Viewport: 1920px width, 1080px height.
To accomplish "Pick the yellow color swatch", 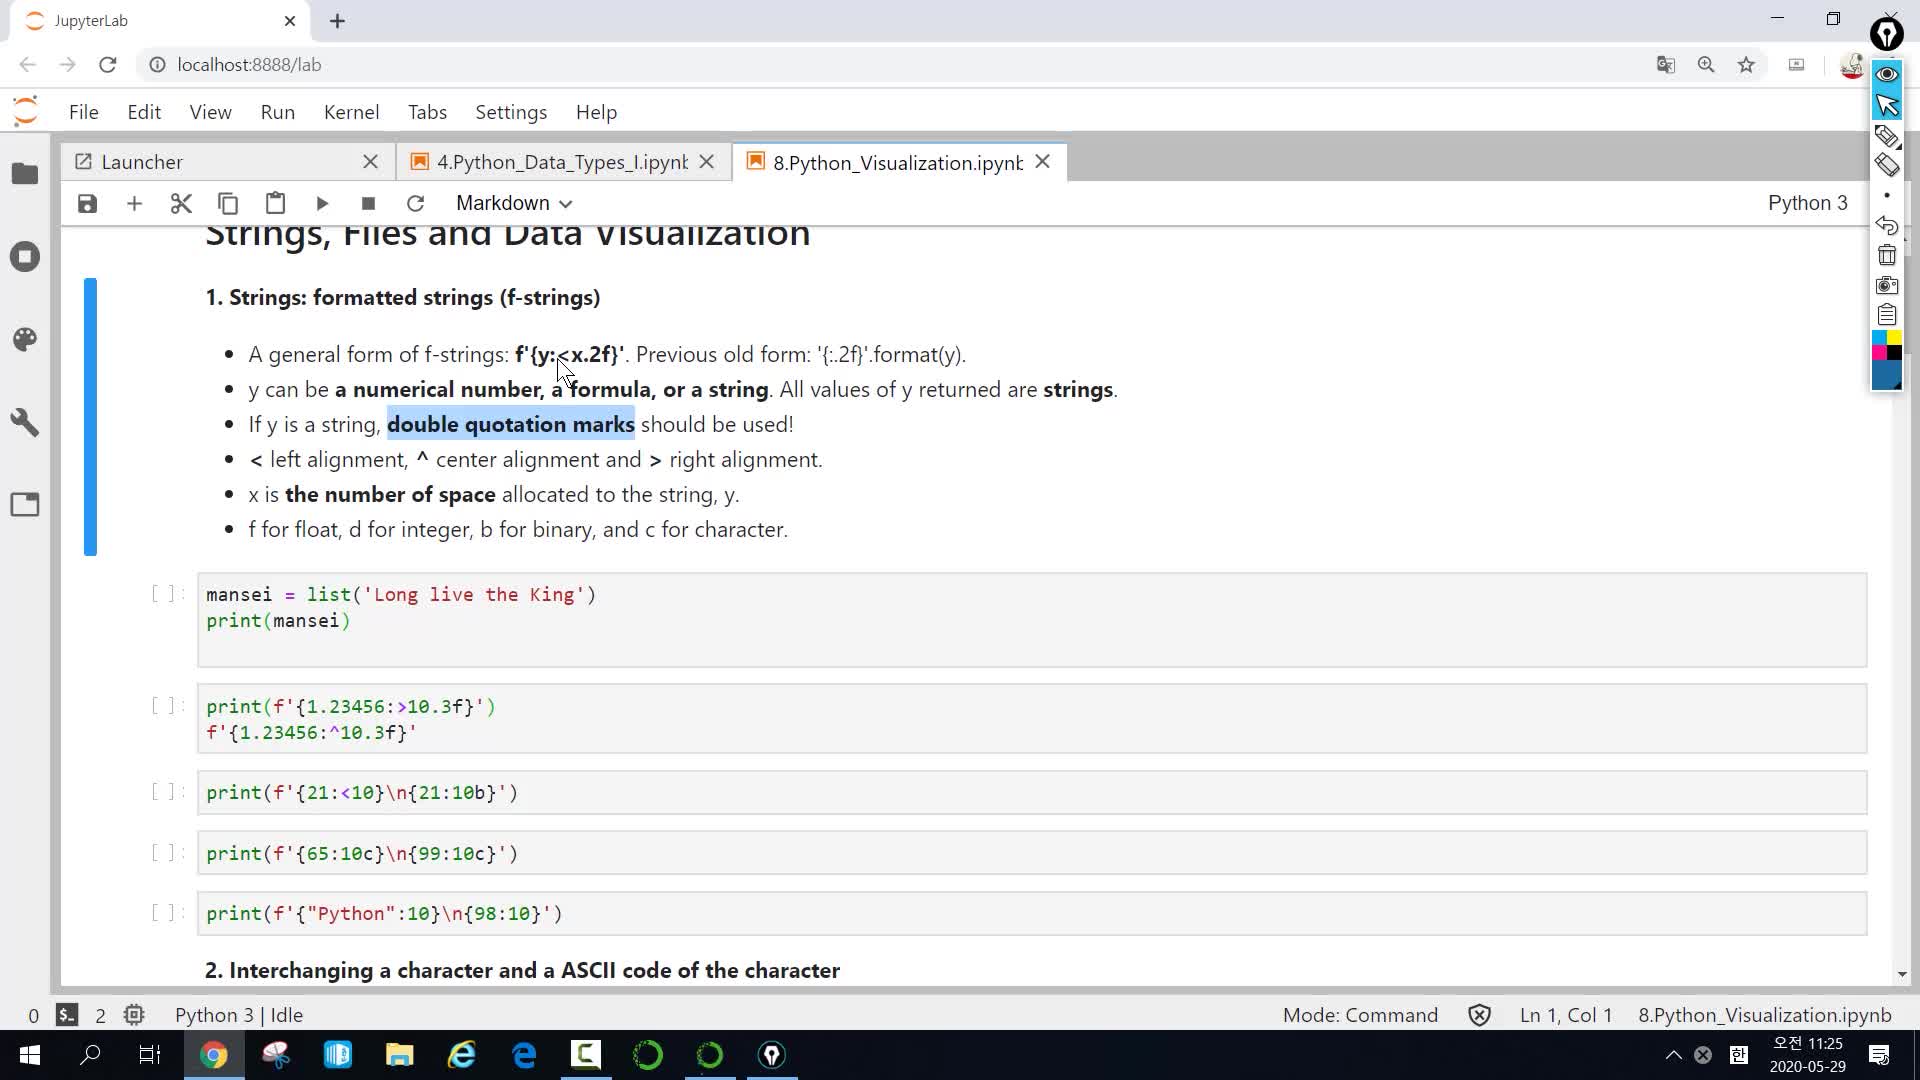I will pos(1894,338).
